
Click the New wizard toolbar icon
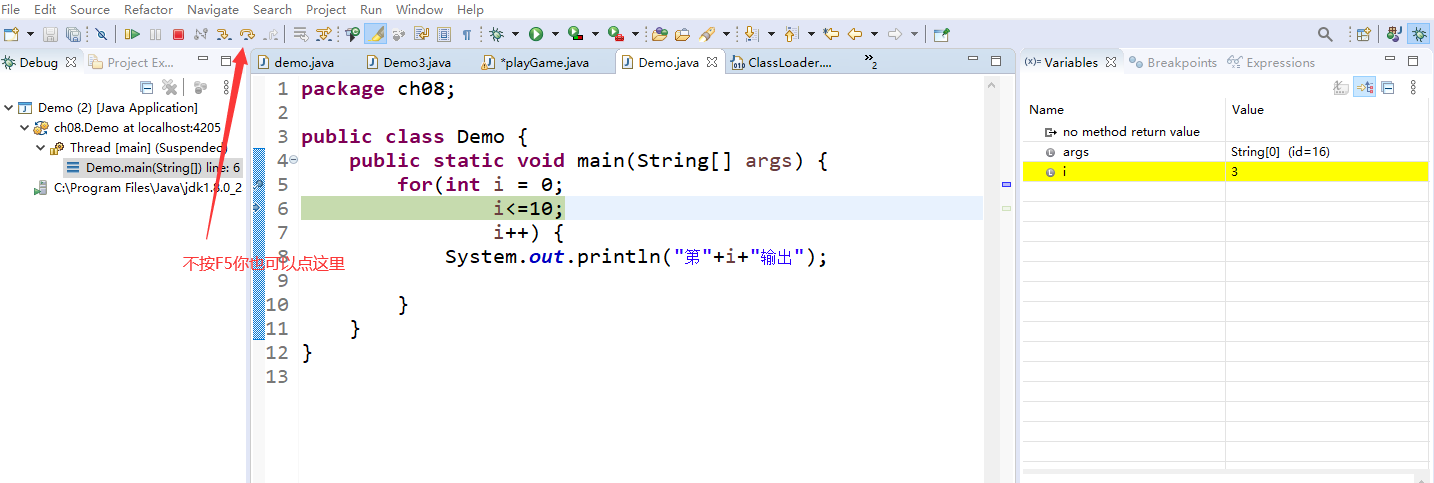pyautogui.click(x=12, y=34)
